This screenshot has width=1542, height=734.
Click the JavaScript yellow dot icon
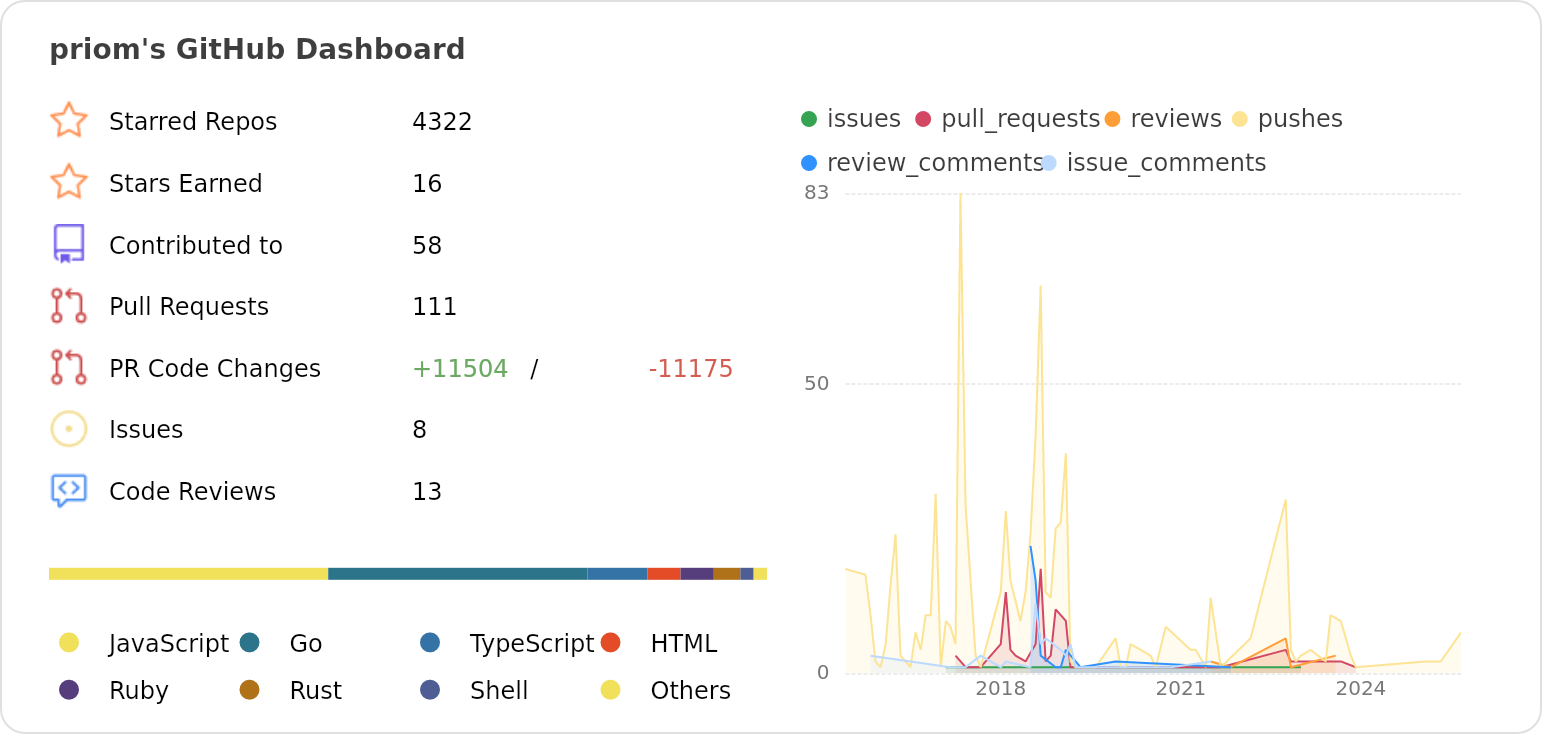pyautogui.click(x=69, y=643)
